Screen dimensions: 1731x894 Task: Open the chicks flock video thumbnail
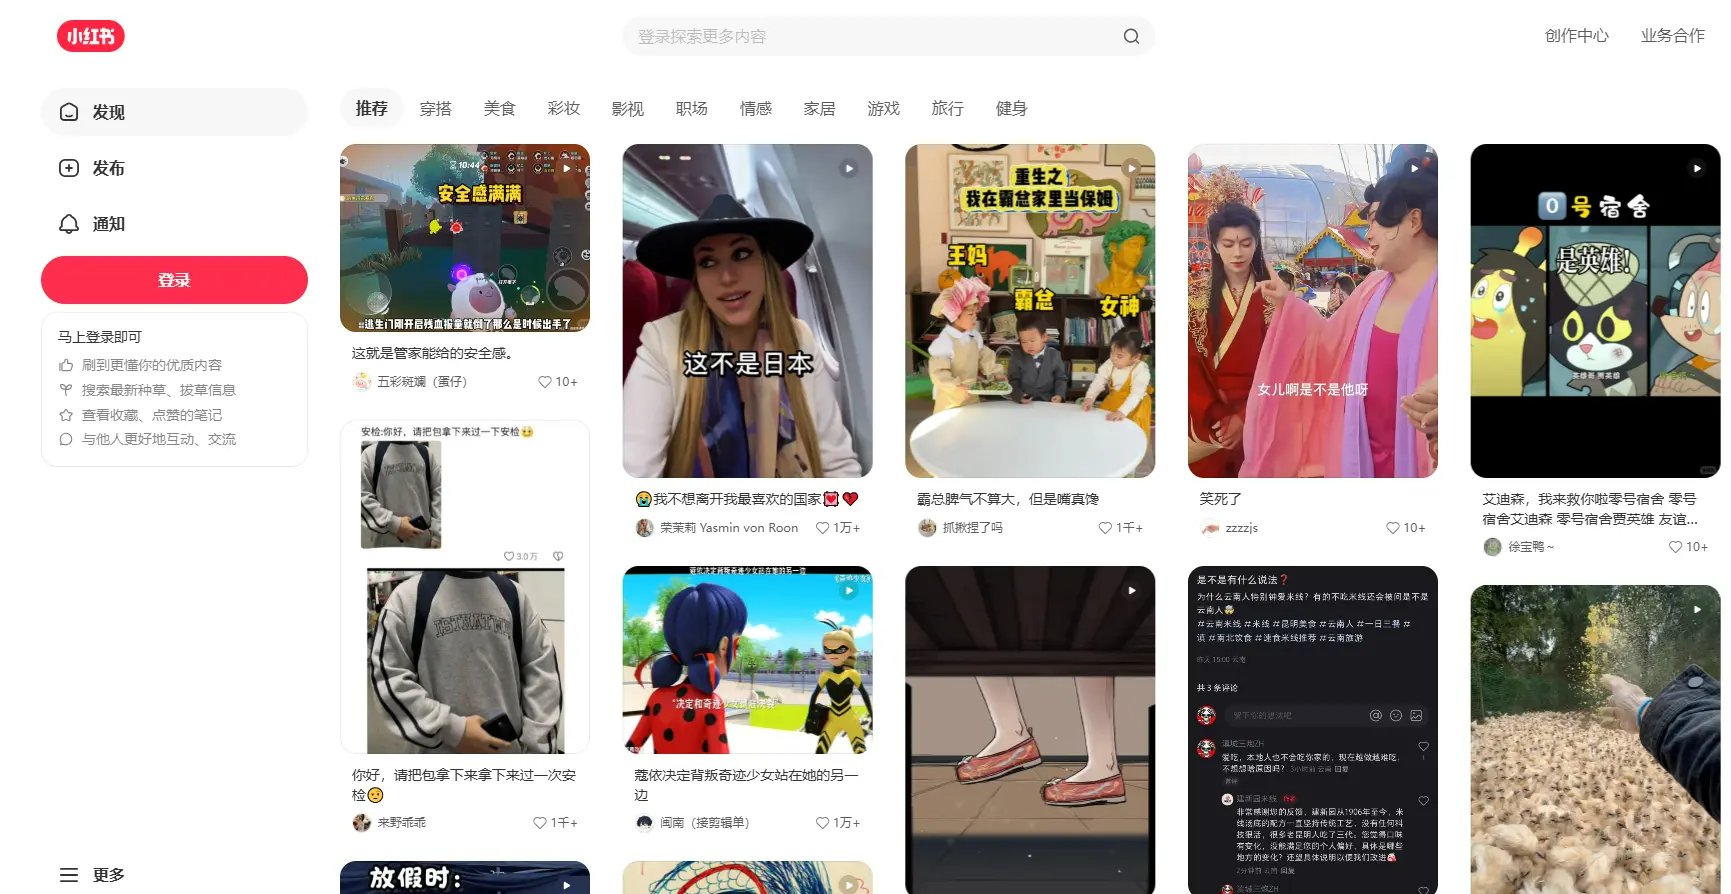point(1595,740)
